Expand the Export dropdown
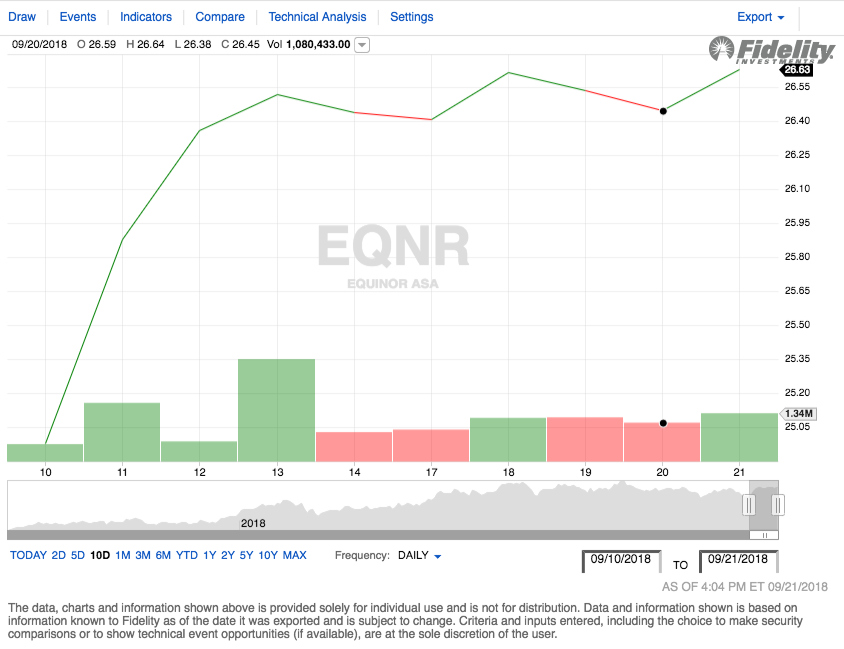This screenshot has width=844, height=649. (760, 17)
